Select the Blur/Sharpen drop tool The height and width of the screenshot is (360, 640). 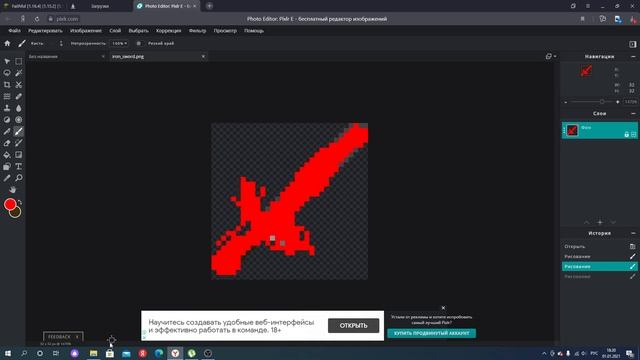[19, 108]
